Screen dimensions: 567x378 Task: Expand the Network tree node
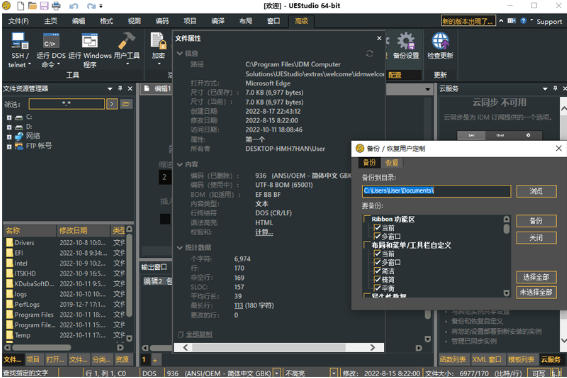pos(9,137)
